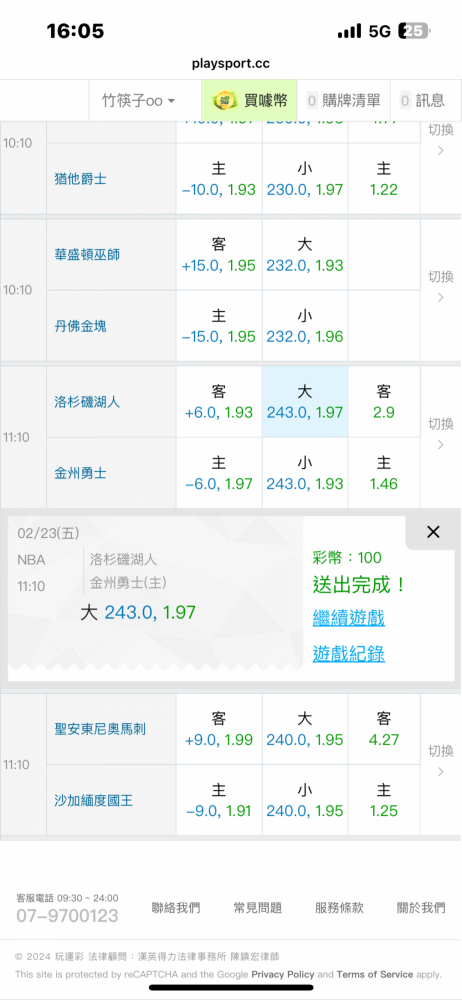This screenshot has width=462, height=1000.
Task: Select moneyline 客 4.27 for 馬刺
Action: (x=384, y=729)
